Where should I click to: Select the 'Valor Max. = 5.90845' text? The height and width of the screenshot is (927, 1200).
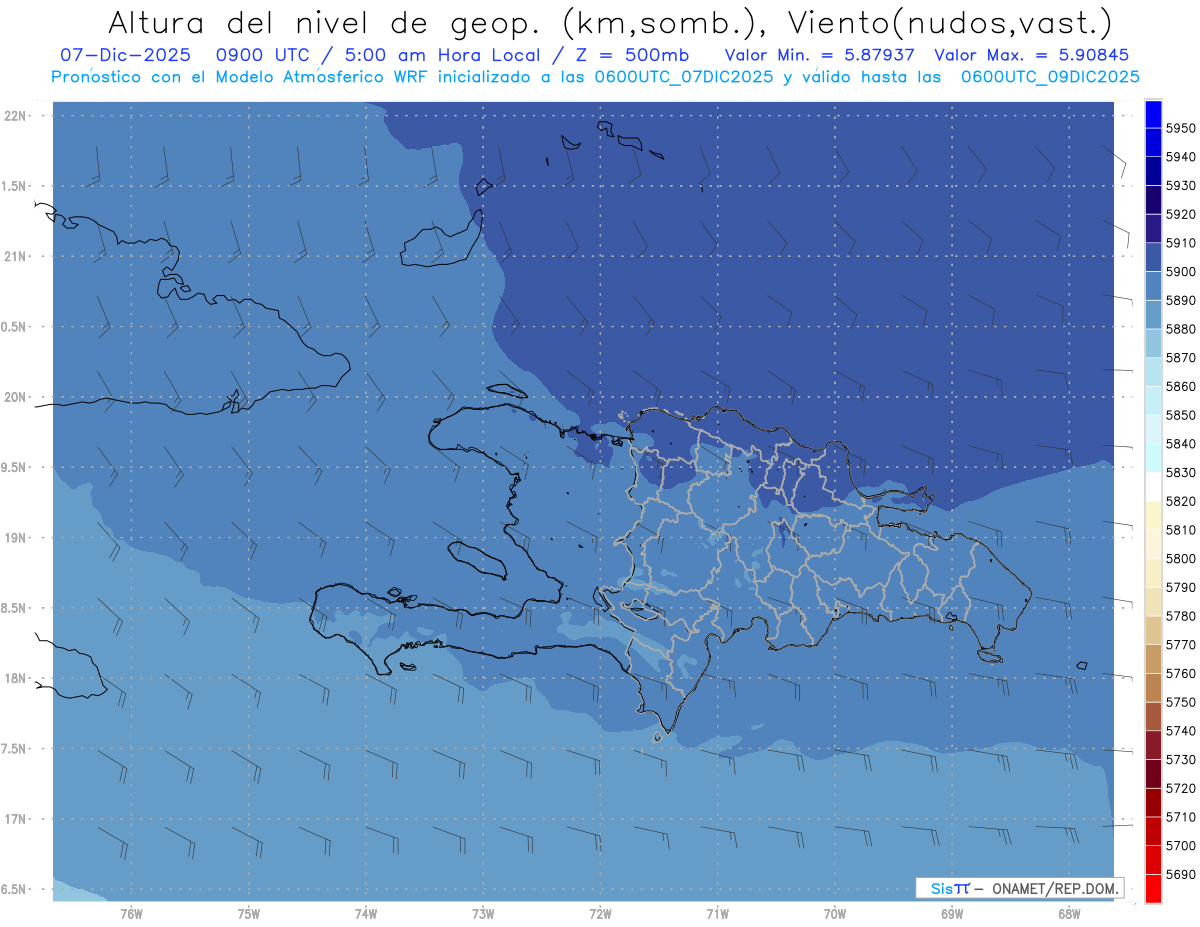point(1031,55)
